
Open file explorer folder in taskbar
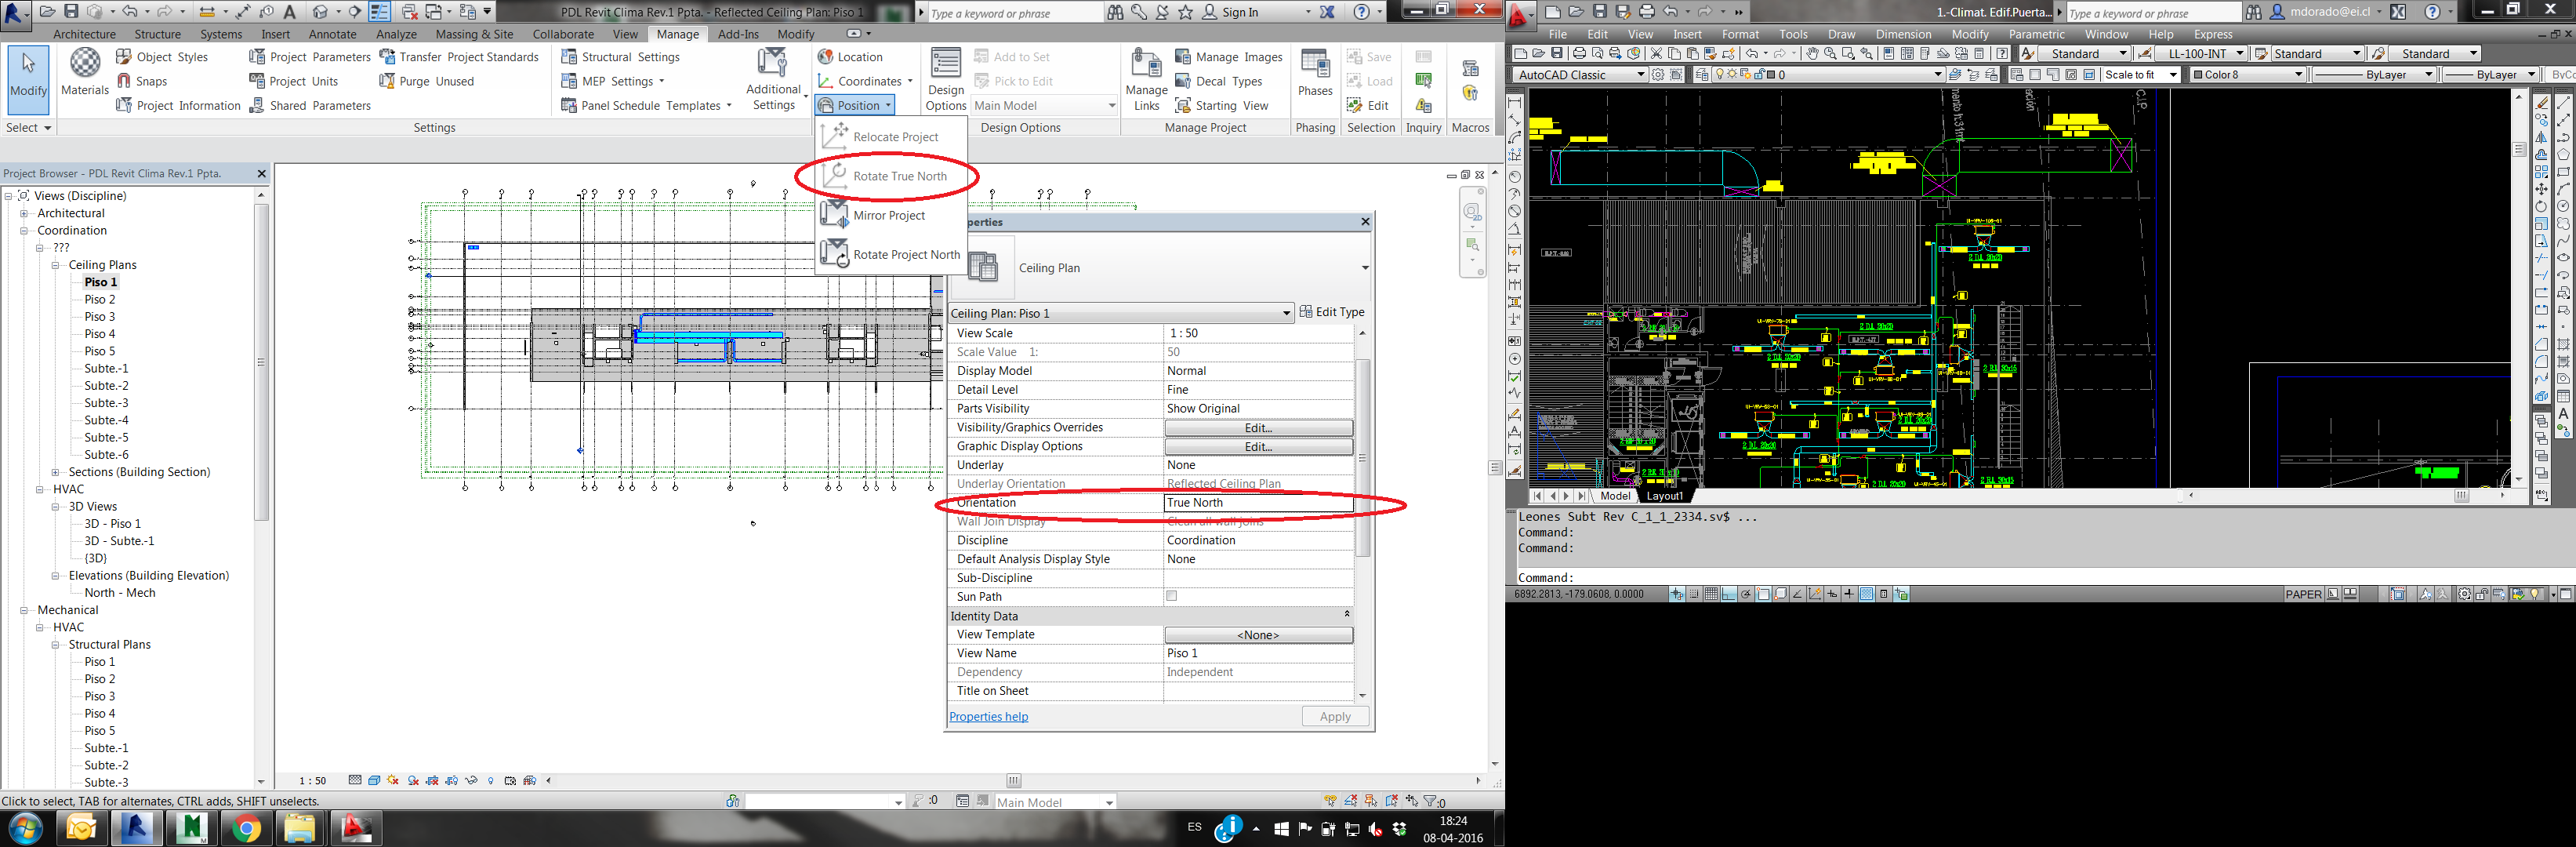[300, 828]
